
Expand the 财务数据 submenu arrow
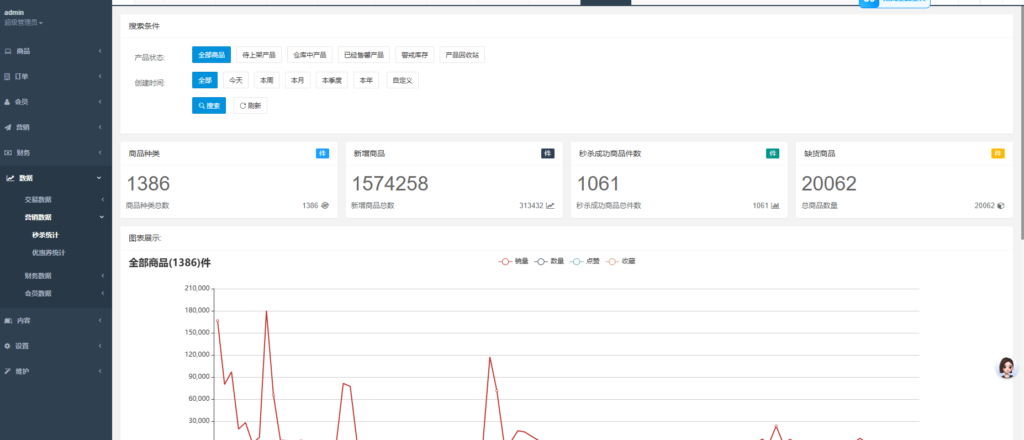[103, 275]
